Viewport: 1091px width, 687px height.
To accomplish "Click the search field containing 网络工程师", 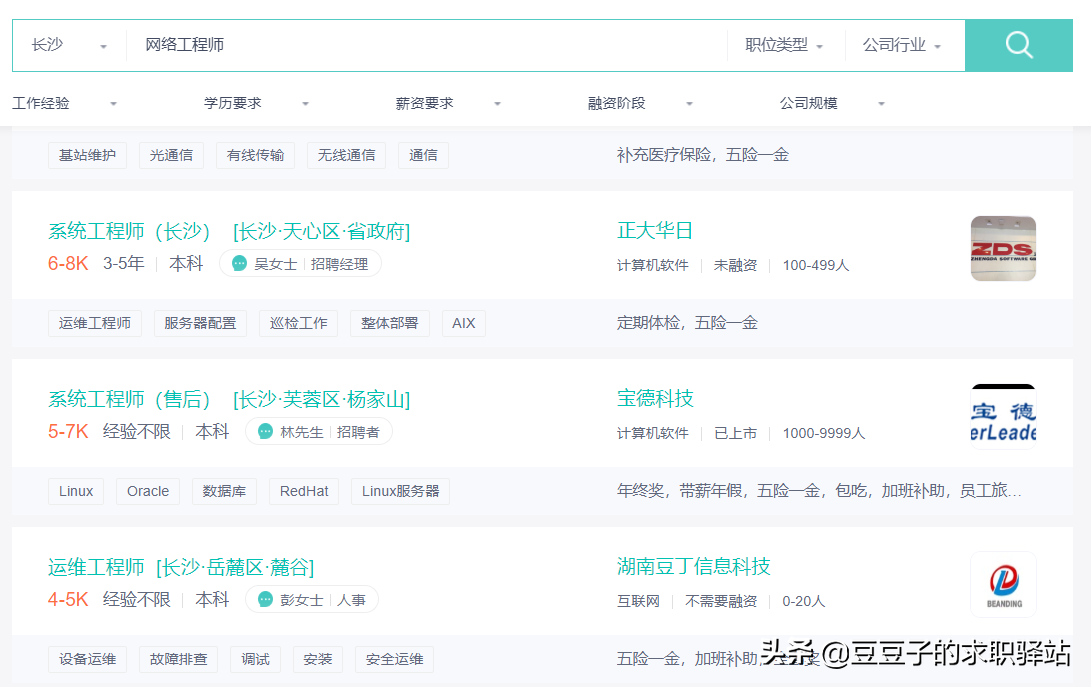I will tap(430, 45).
